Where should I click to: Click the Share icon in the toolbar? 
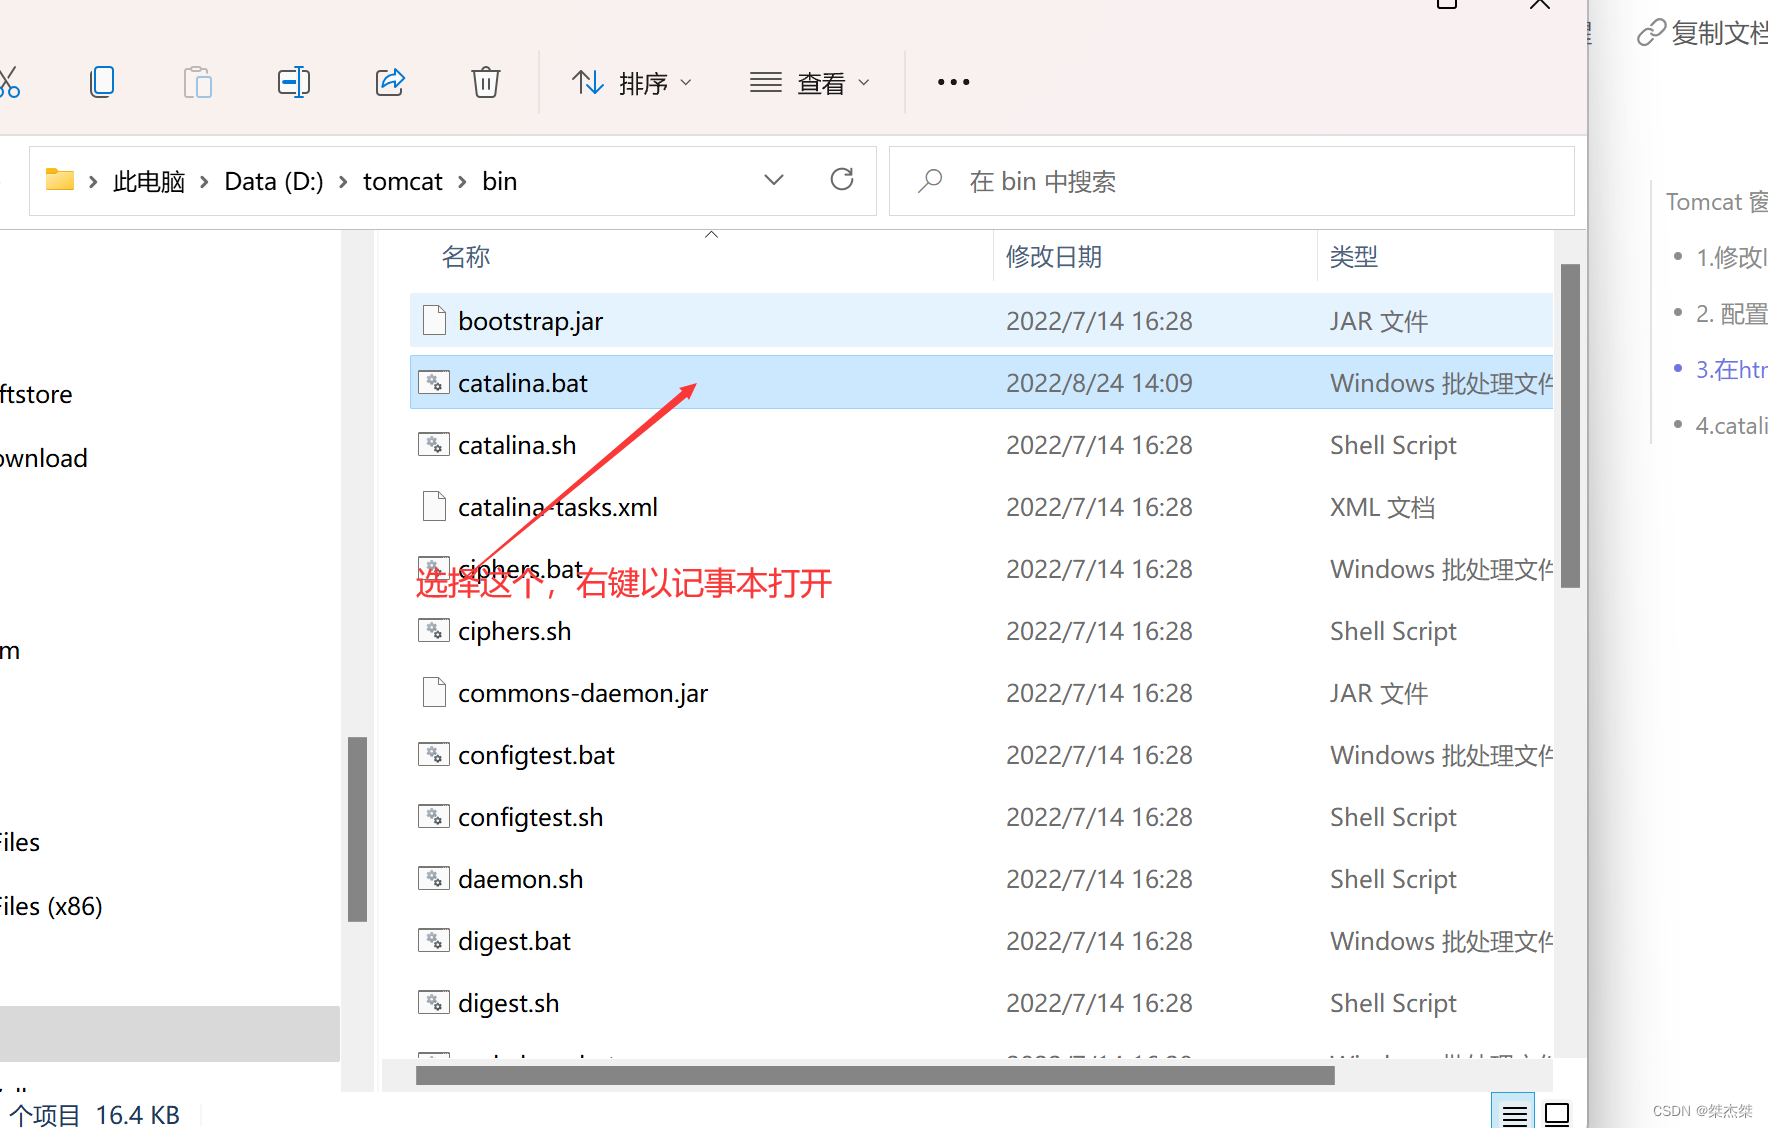(x=390, y=82)
